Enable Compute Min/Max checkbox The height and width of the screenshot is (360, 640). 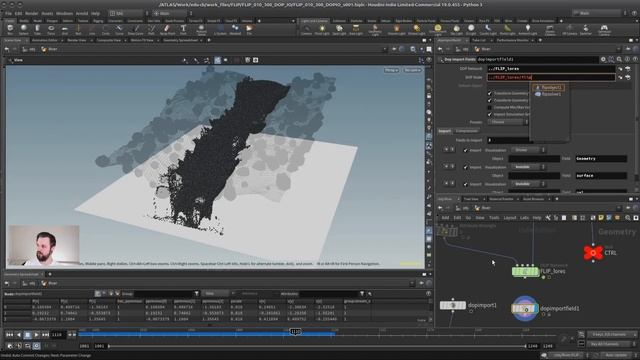(x=489, y=108)
